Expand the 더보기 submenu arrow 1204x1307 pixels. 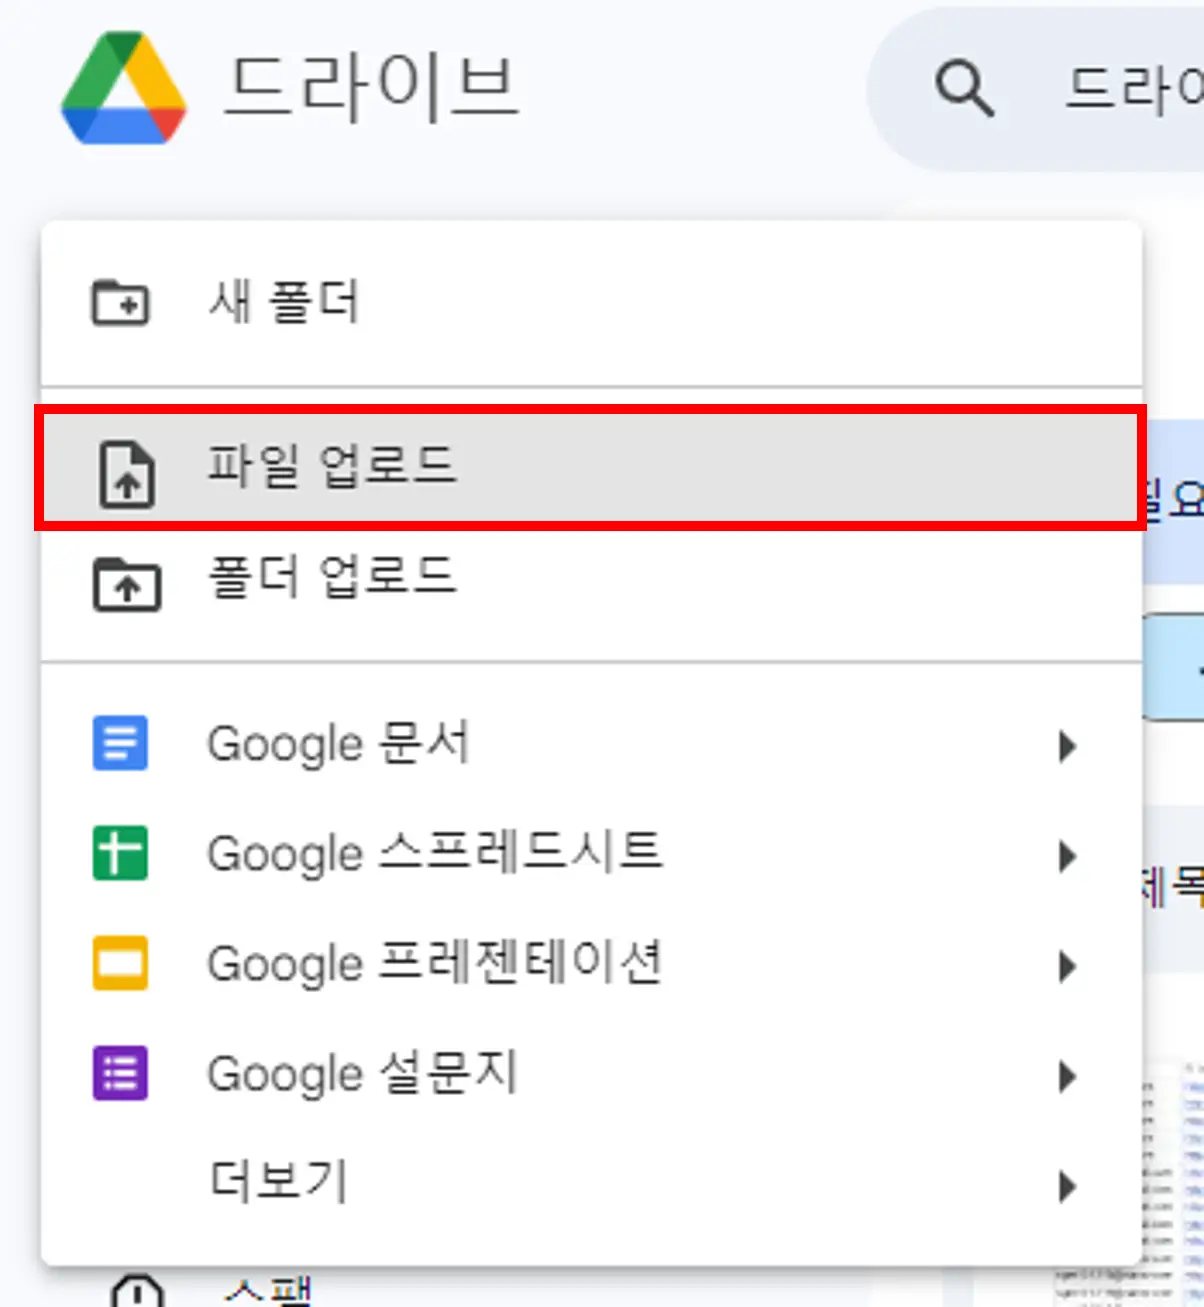coord(1067,1186)
